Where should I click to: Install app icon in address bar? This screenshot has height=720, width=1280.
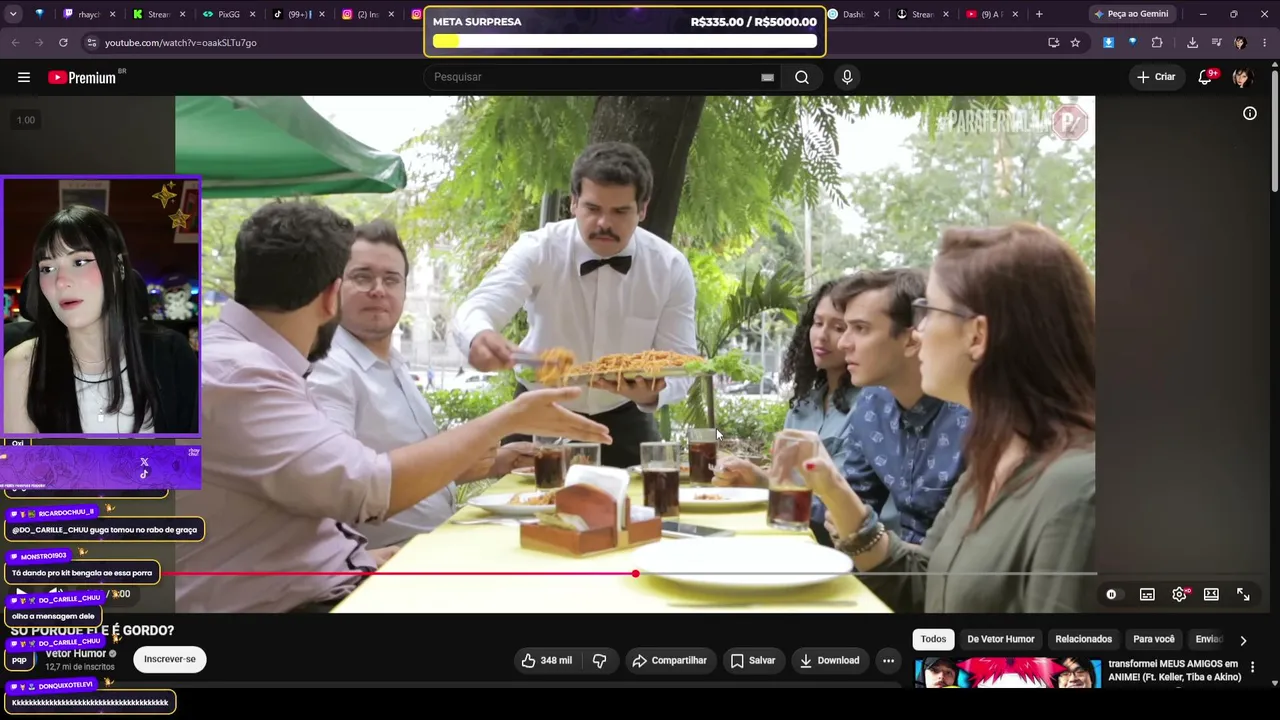[1053, 43]
